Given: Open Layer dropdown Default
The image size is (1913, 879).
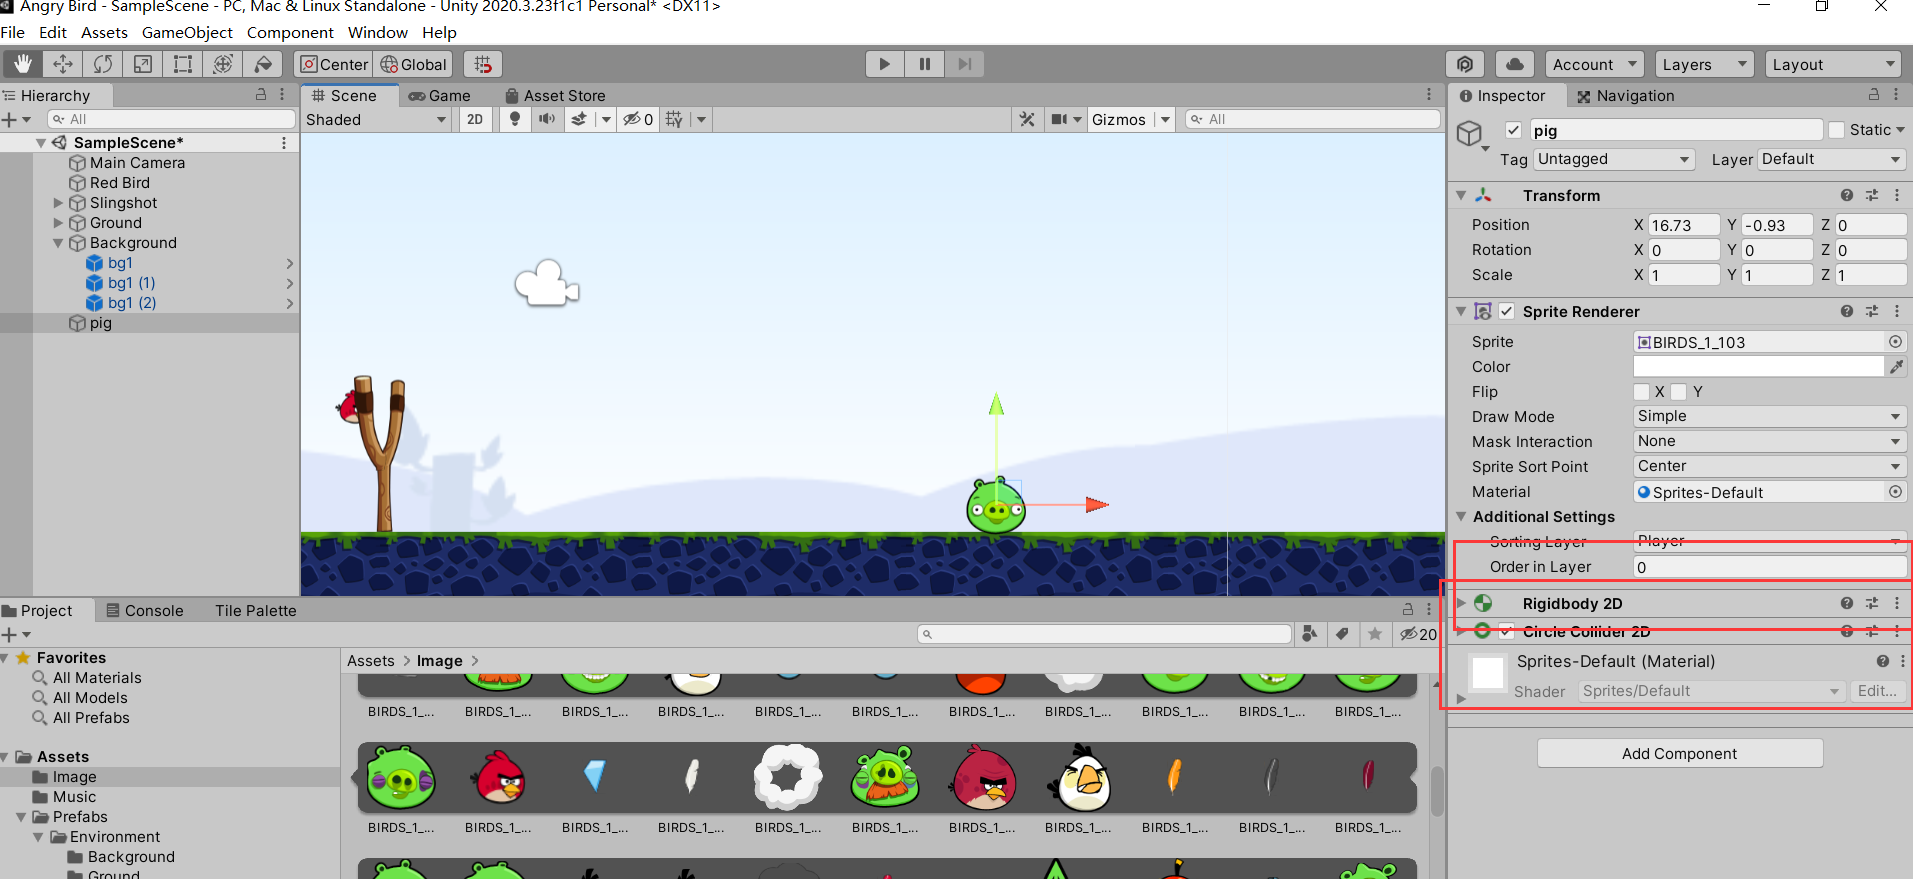Looking at the screenshot, I should (1831, 159).
